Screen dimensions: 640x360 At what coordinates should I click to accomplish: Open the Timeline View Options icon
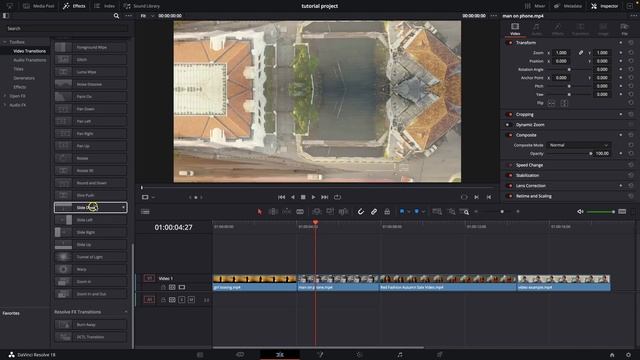point(145,211)
